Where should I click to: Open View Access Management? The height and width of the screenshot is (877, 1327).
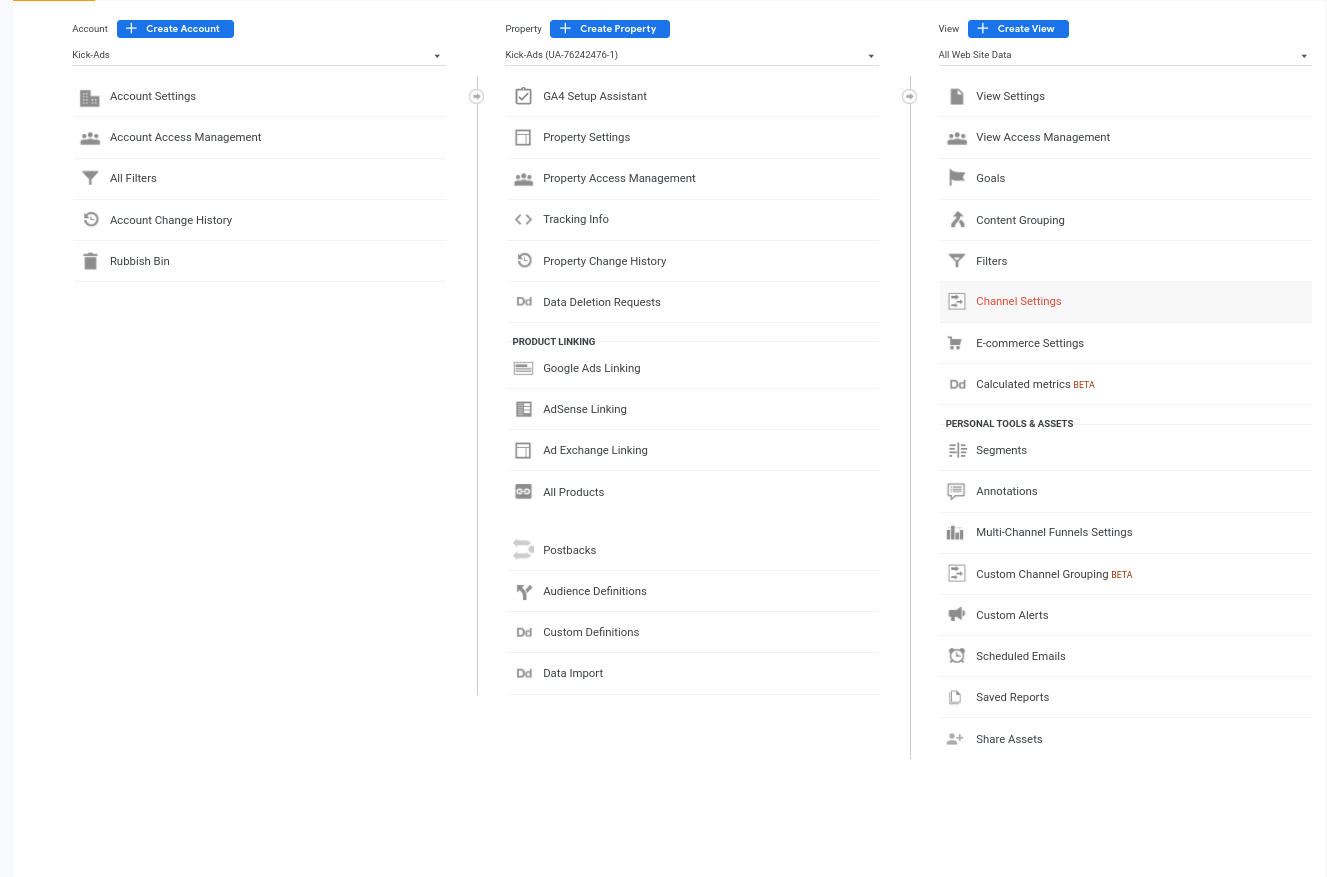click(1125, 137)
